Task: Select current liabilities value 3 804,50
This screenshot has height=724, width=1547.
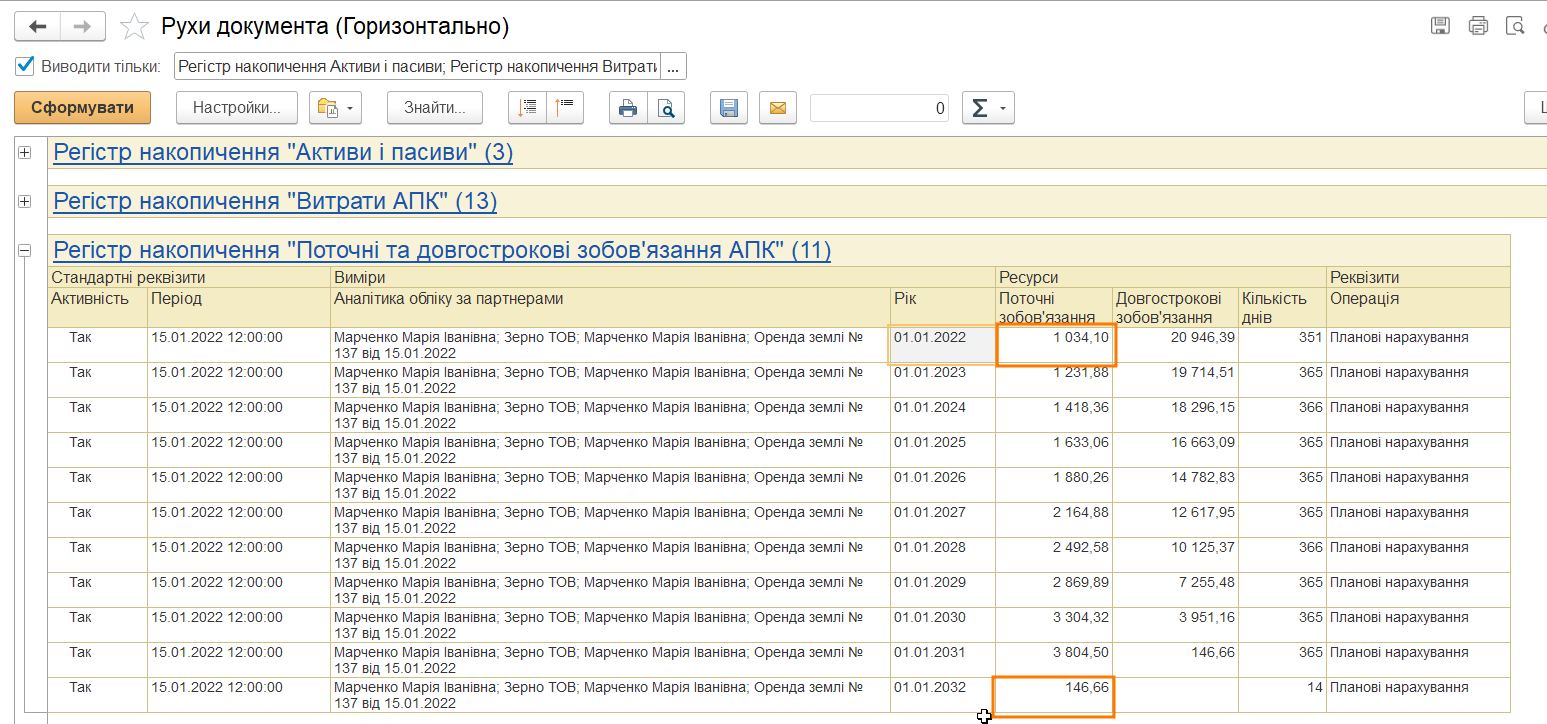Action: 1054,660
